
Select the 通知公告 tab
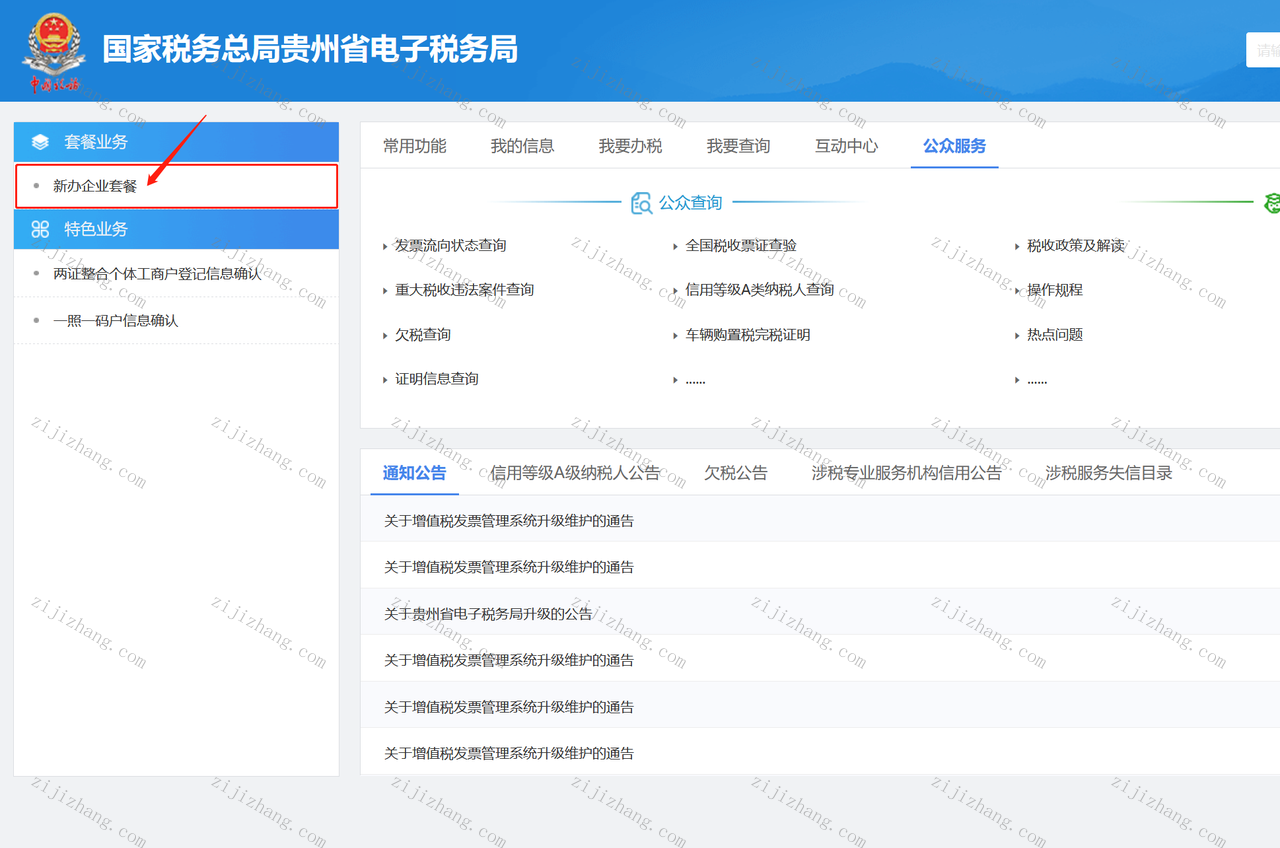coord(415,473)
